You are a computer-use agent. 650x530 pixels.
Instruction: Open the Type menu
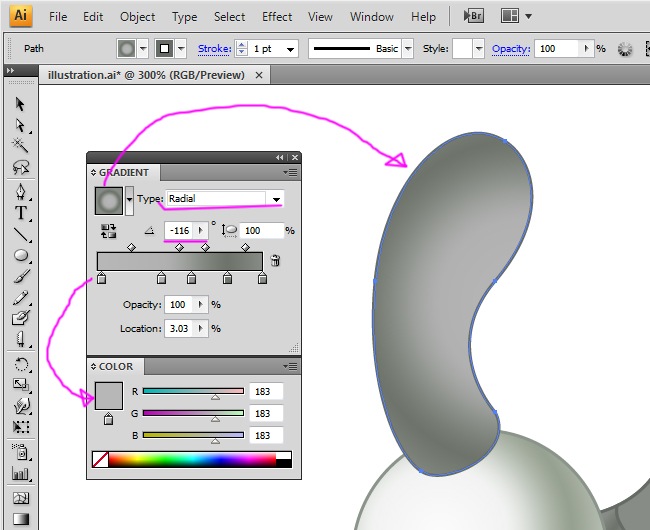(184, 17)
